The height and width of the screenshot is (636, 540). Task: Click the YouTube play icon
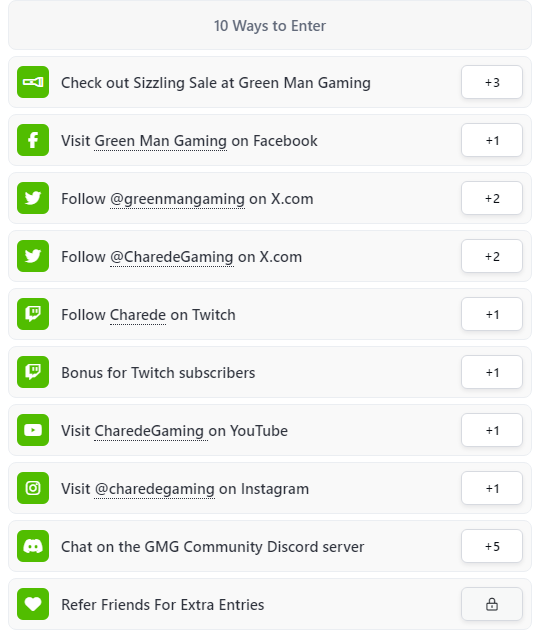tap(33, 430)
